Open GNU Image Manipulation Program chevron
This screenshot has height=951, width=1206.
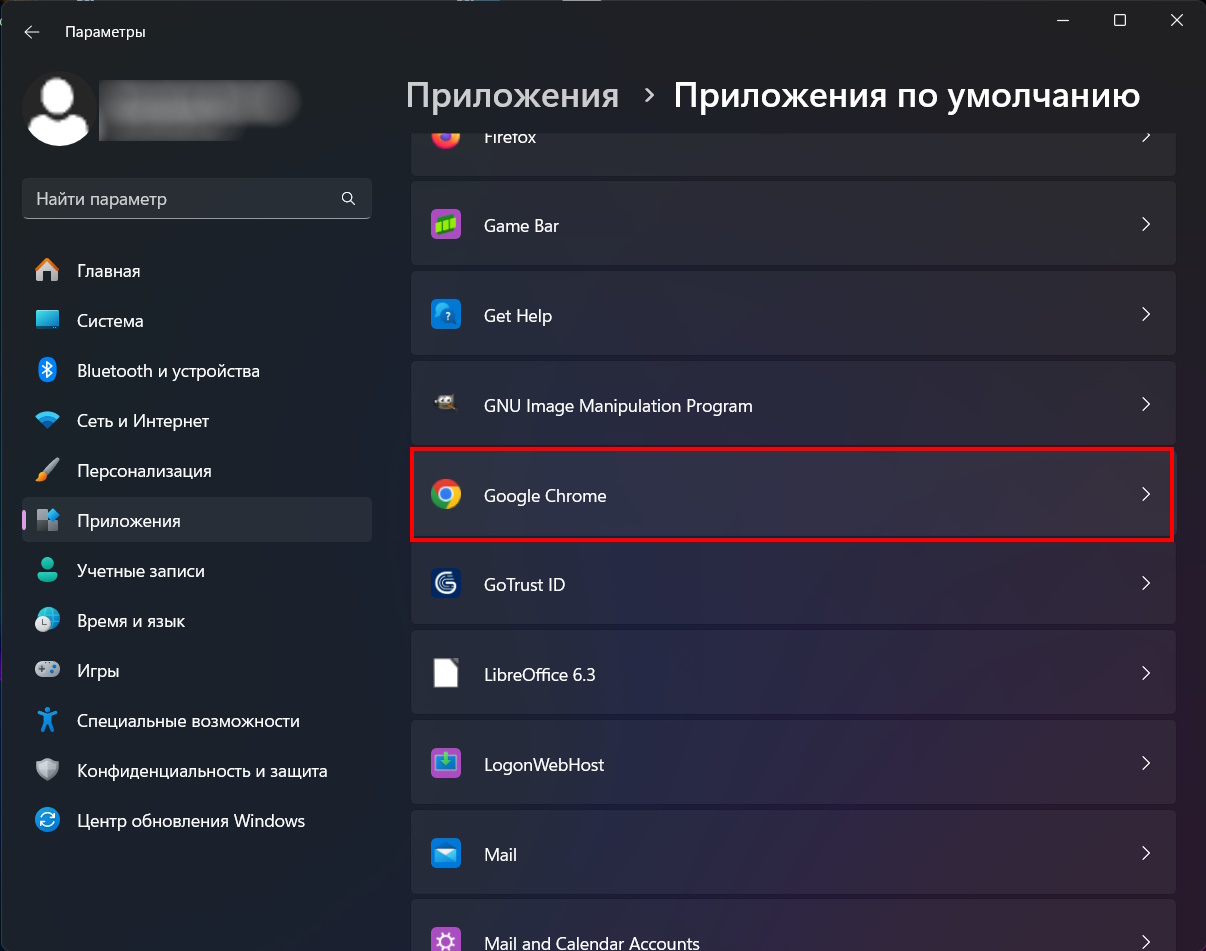pos(1146,405)
